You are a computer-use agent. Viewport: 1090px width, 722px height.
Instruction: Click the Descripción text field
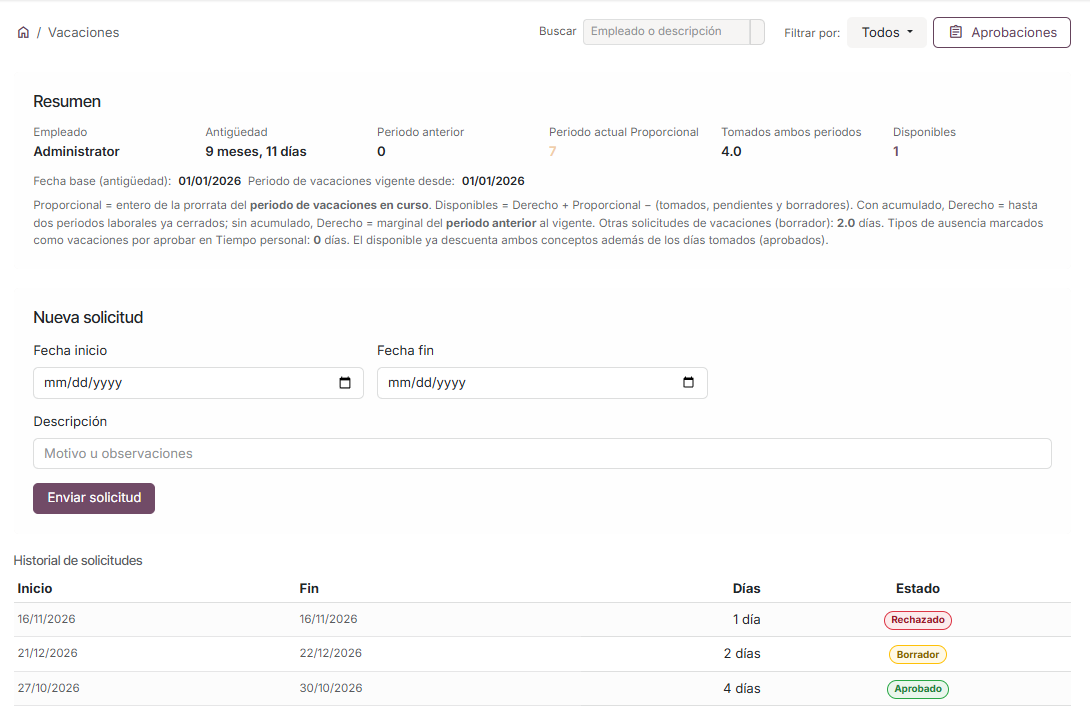(x=542, y=454)
